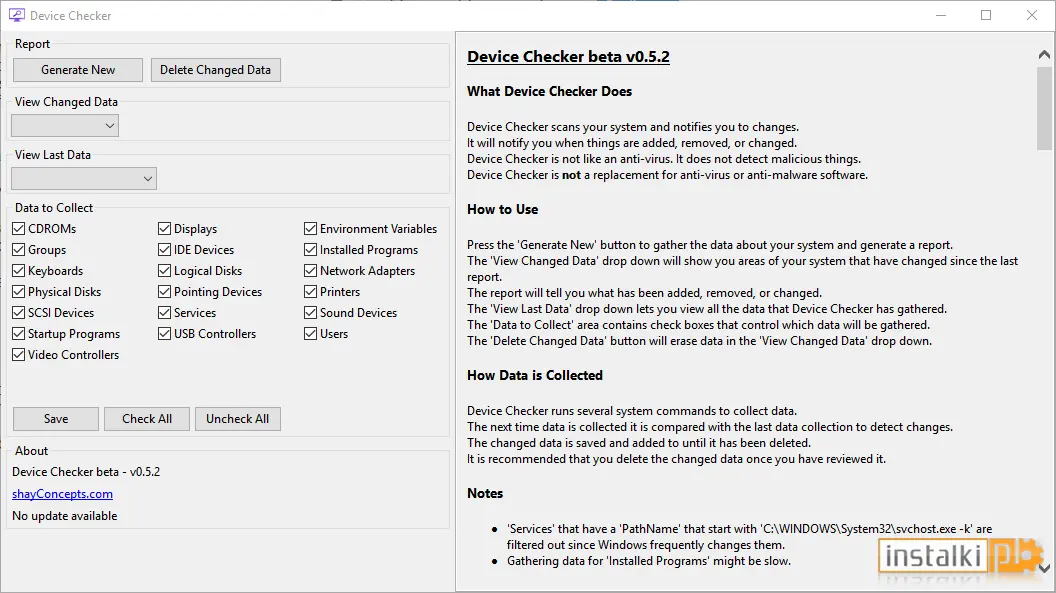This screenshot has width=1056, height=593.
Task: Open the shayConcepts.com link
Action: point(63,494)
